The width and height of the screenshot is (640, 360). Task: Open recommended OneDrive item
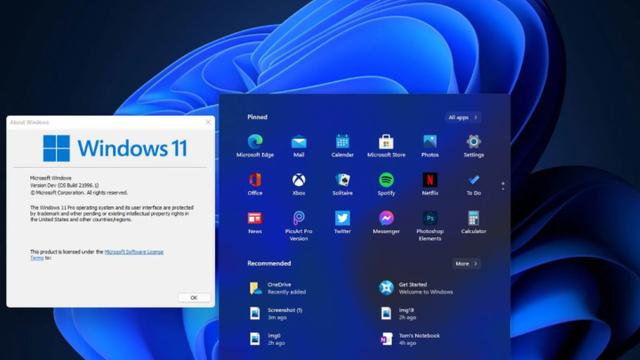(x=278, y=288)
